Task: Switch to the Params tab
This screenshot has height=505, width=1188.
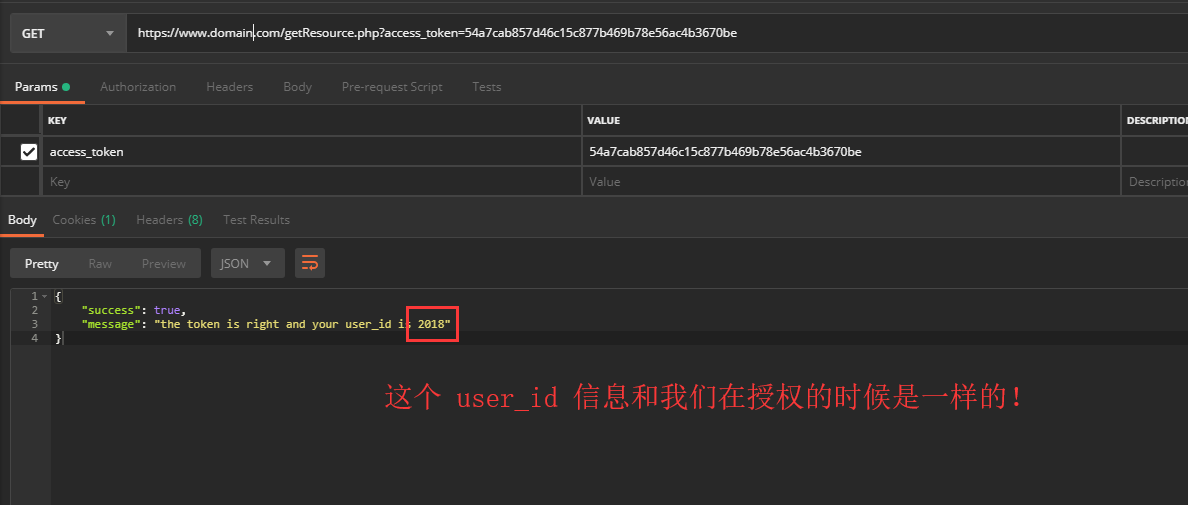Action: coord(42,87)
